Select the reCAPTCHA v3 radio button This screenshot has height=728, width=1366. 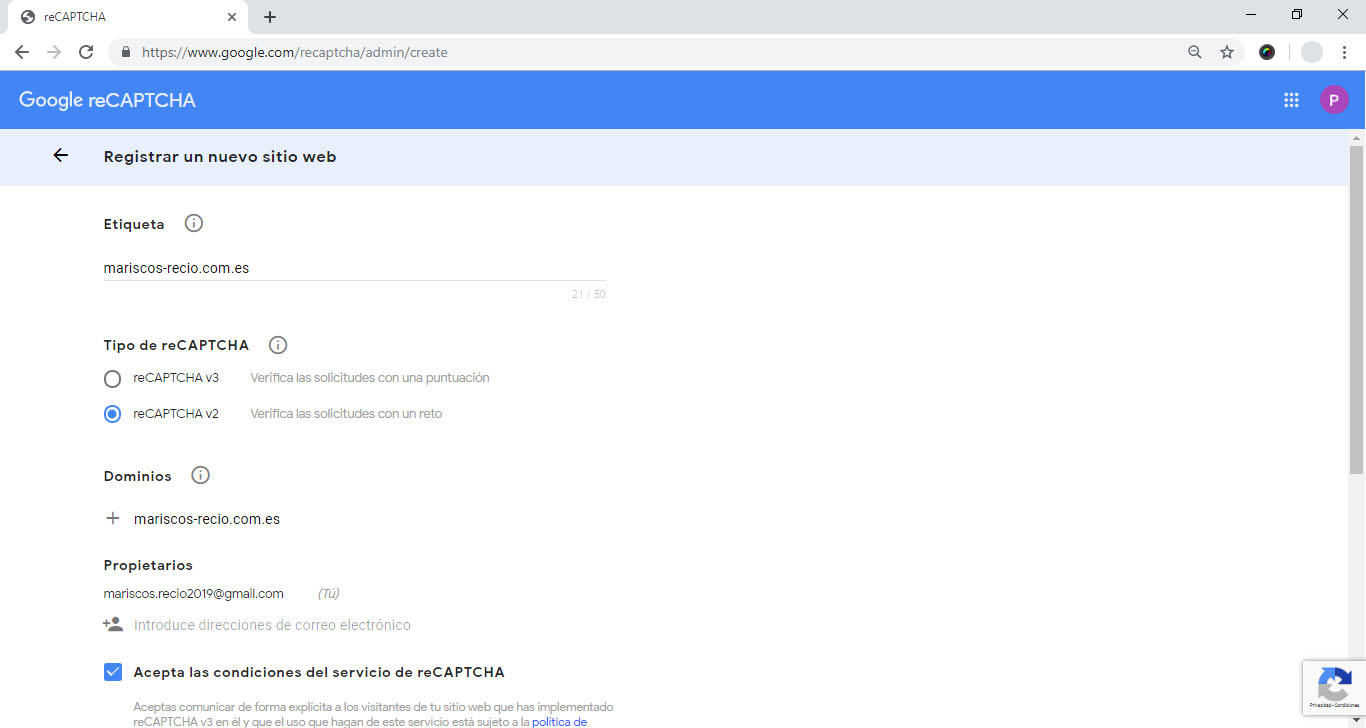pos(113,379)
